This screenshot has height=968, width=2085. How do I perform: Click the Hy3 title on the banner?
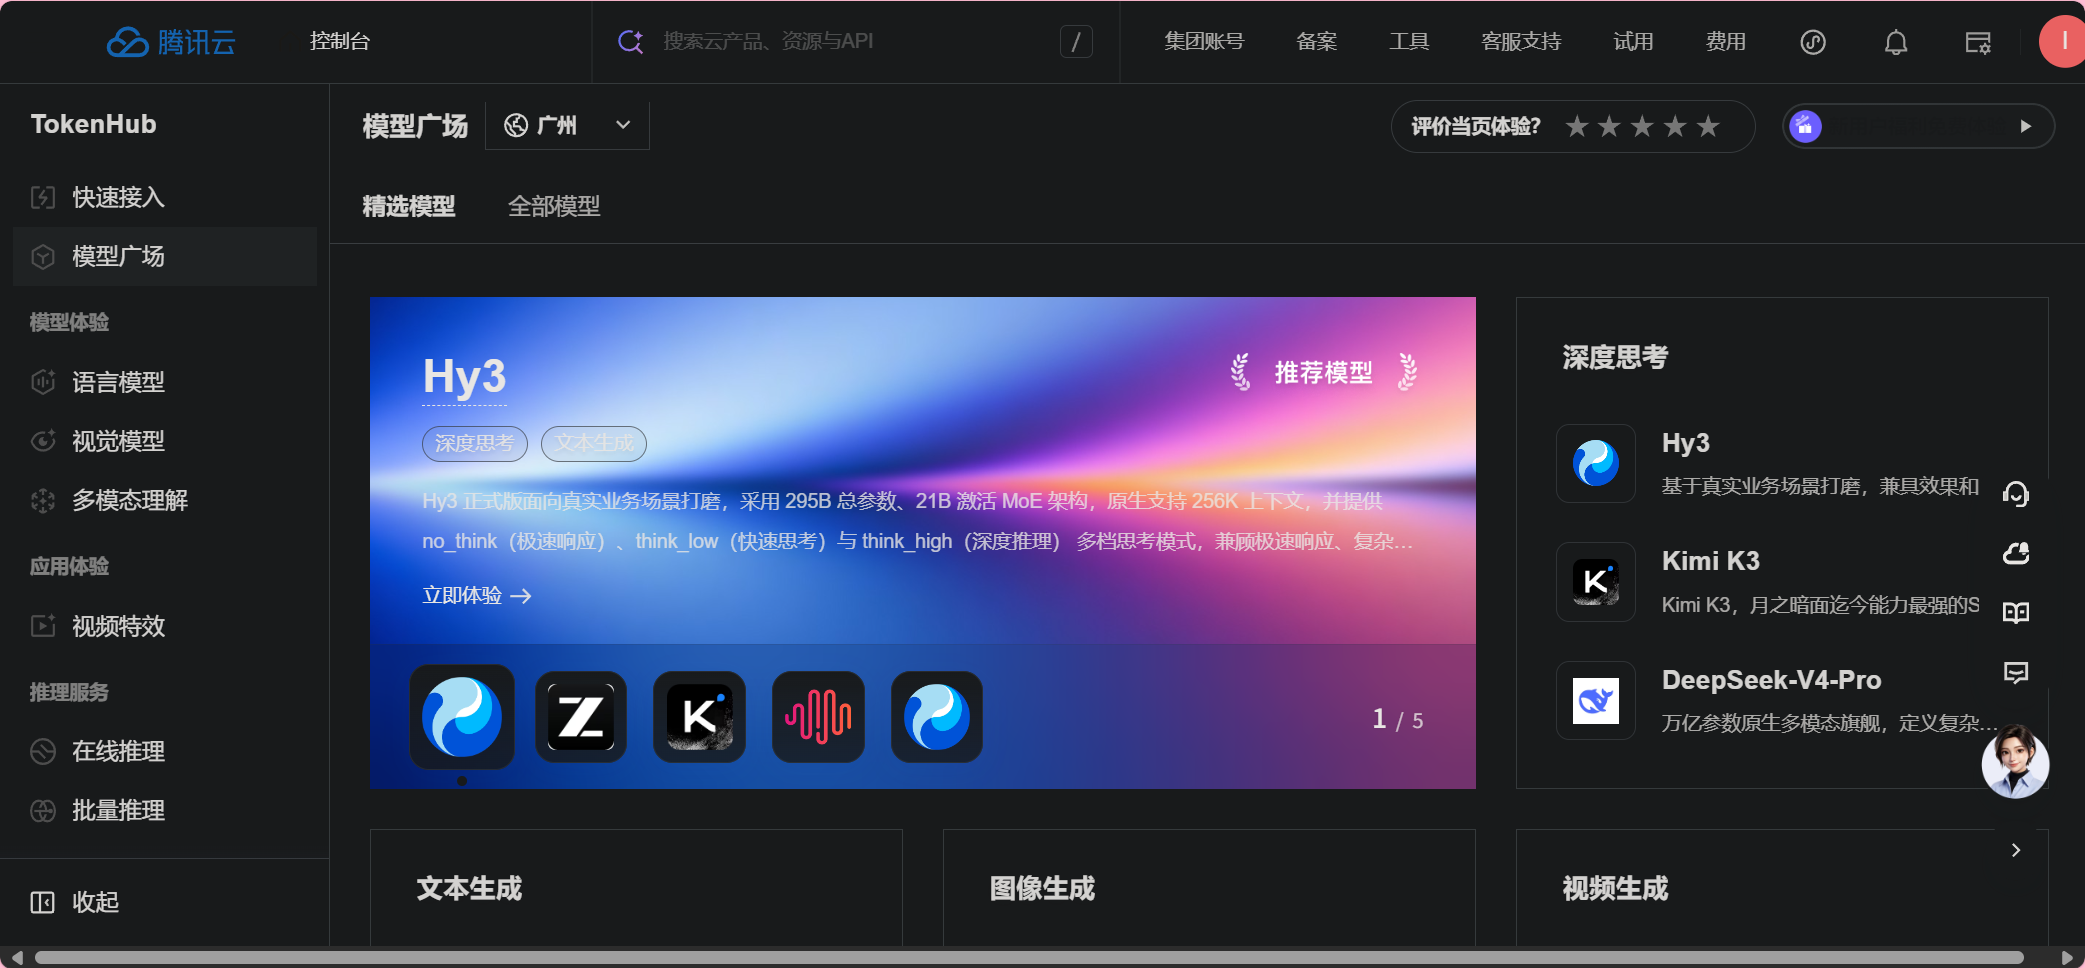click(x=464, y=377)
